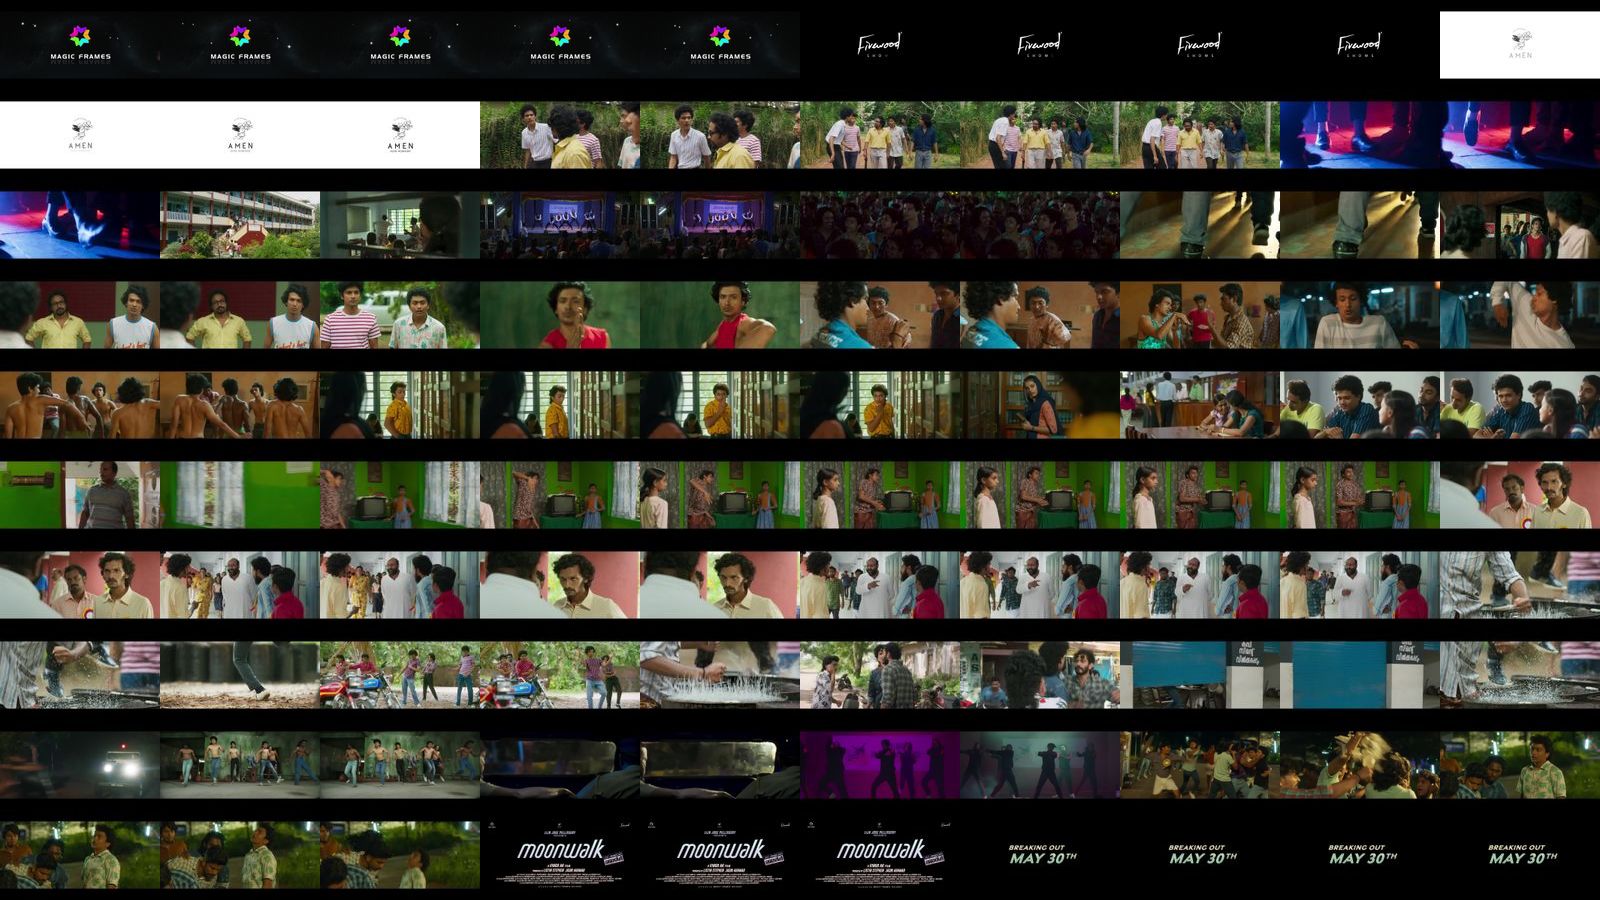Select the purple-lit dancers silhouette frame
The height and width of the screenshot is (900, 1600).
[880, 765]
